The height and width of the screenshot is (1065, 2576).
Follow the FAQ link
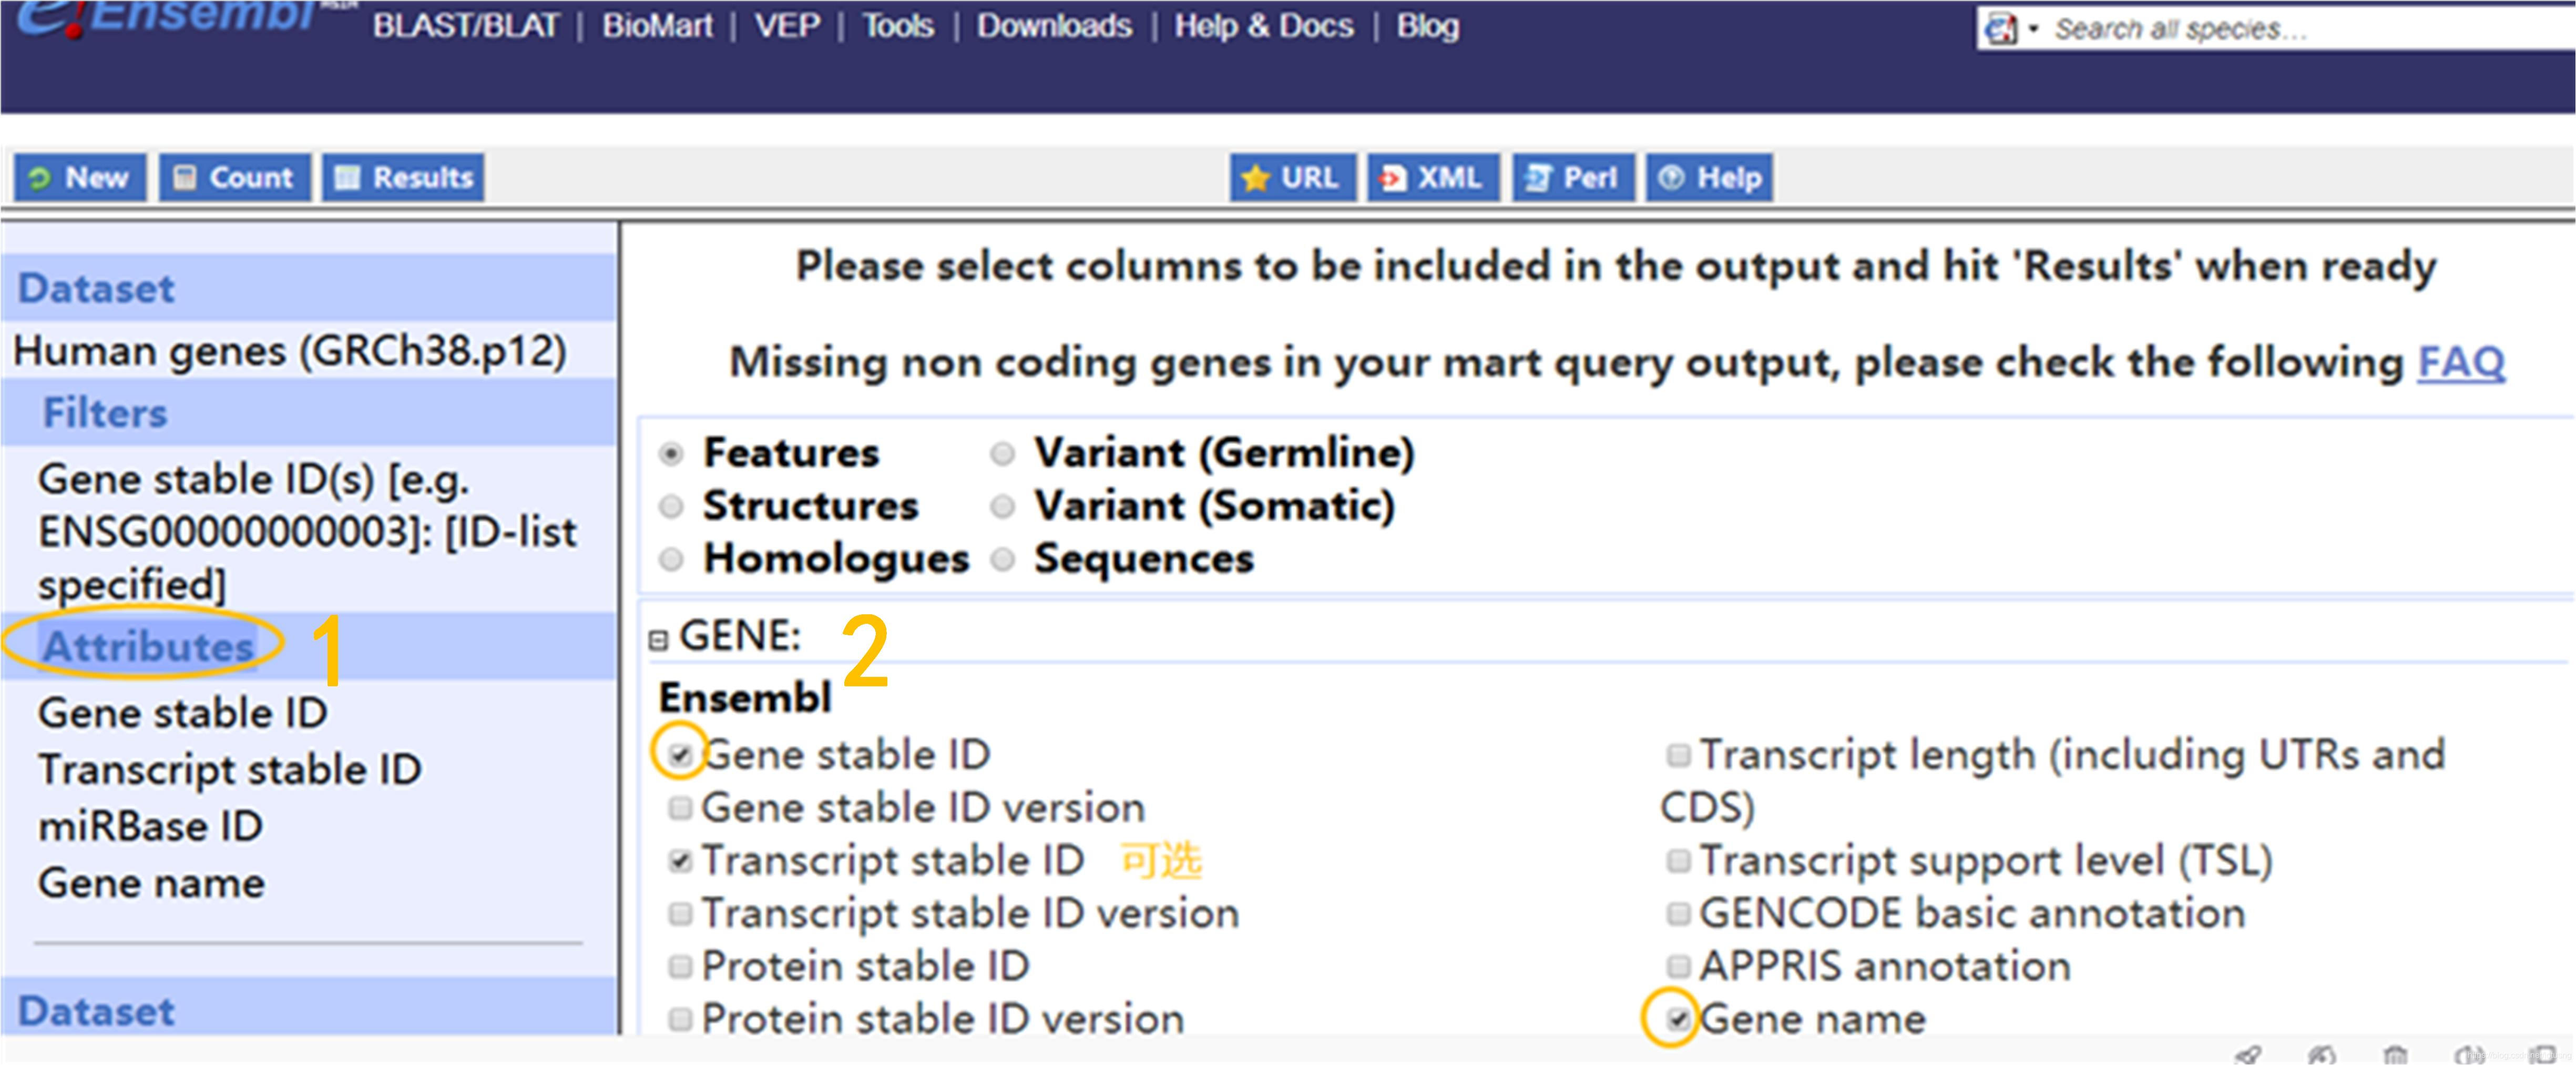[2460, 363]
